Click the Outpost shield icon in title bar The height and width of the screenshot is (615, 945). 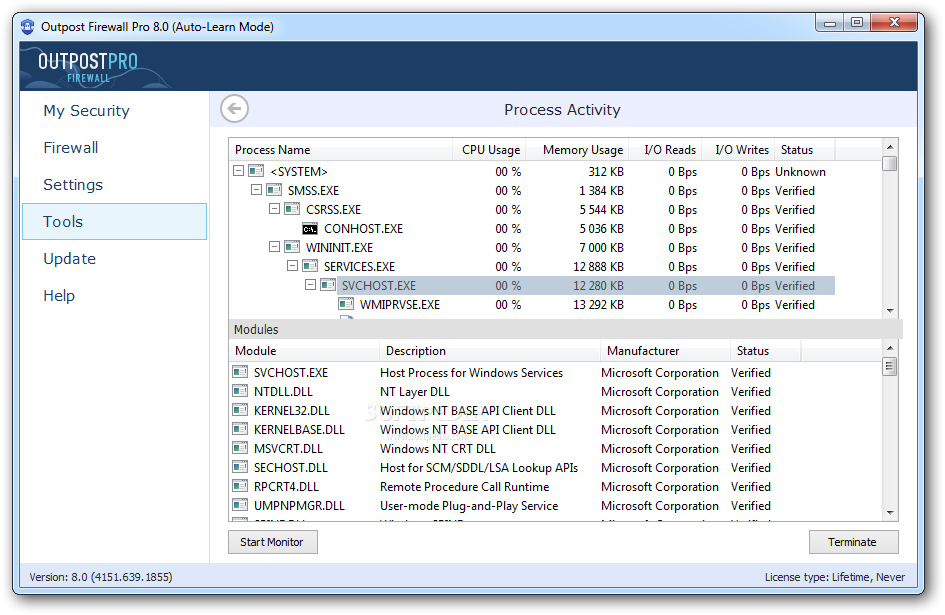(28, 27)
